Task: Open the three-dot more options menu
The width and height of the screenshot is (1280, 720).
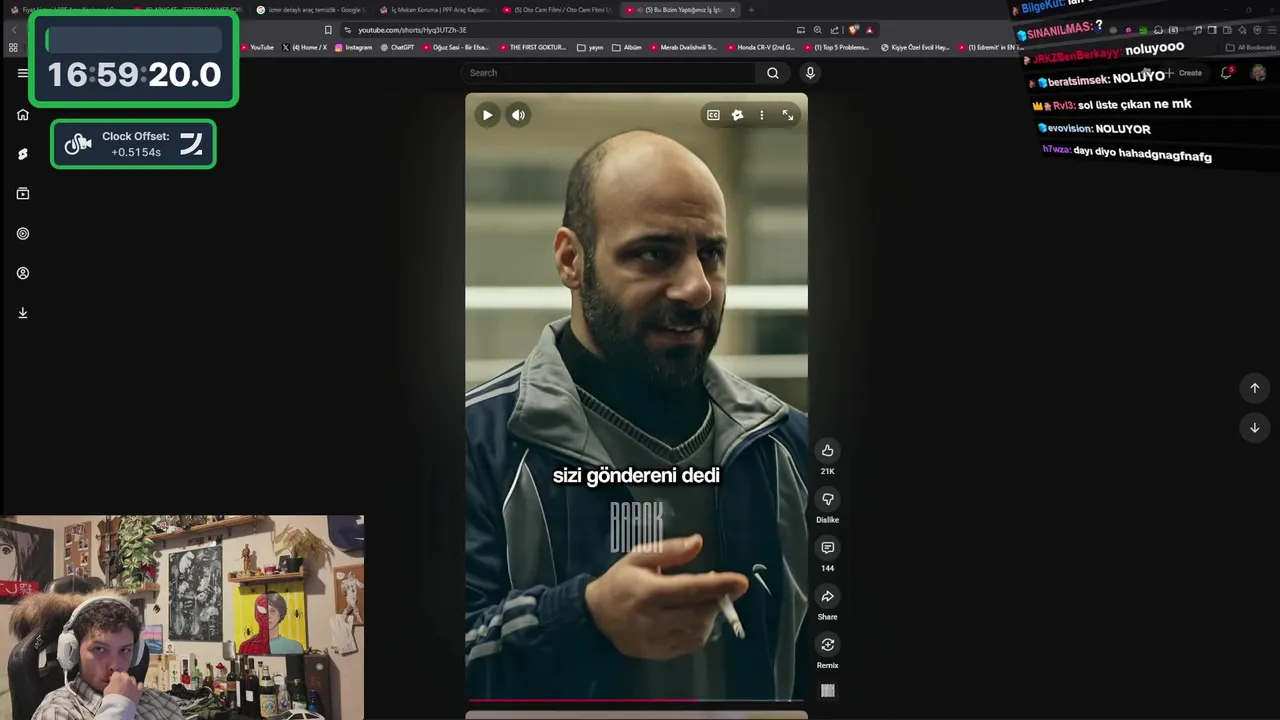Action: 762,115
